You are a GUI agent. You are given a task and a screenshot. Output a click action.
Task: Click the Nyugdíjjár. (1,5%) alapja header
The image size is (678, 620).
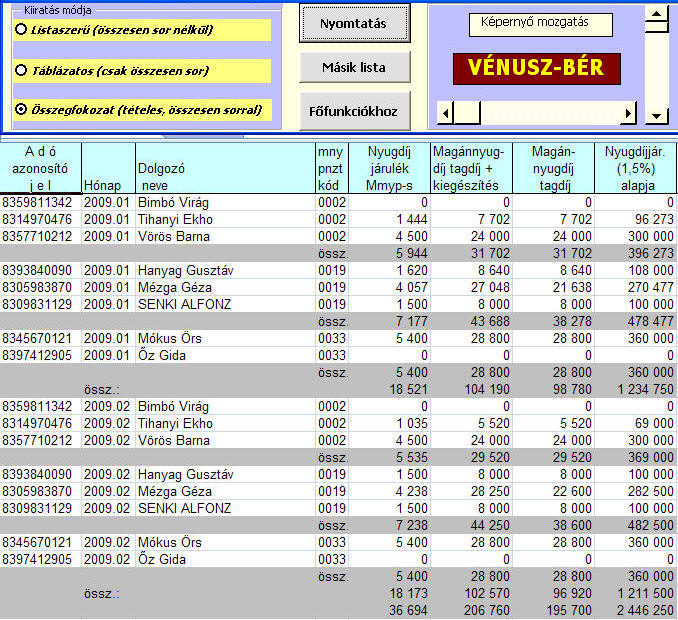tap(635, 168)
